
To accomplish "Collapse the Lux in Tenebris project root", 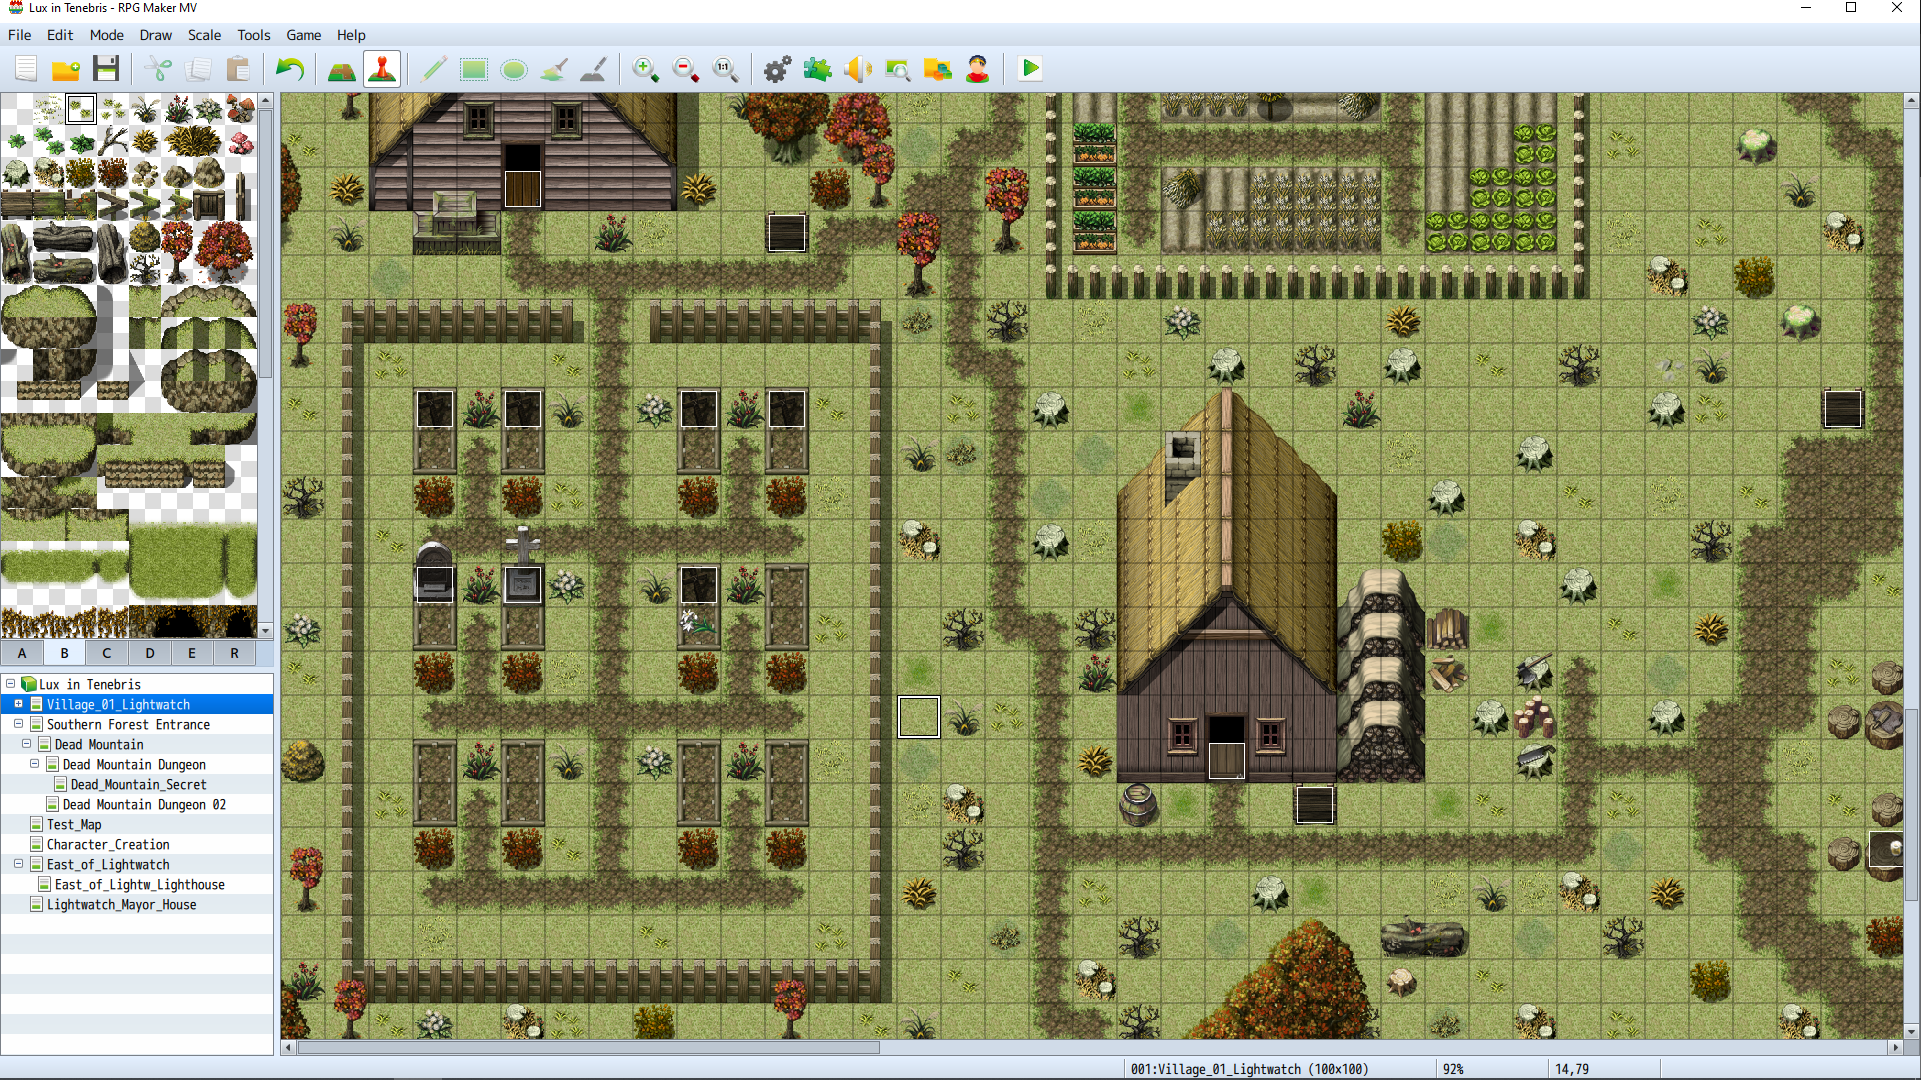I will [x=11, y=684].
